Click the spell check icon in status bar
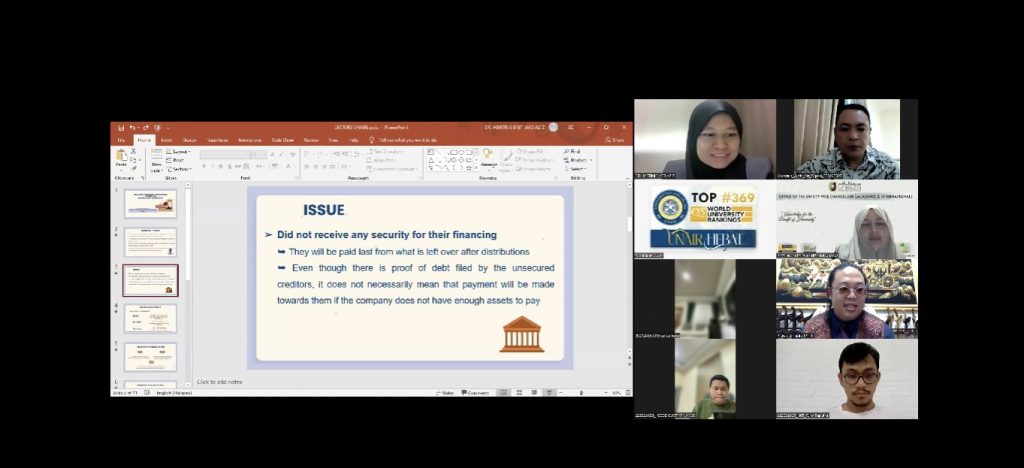 pos(147,392)
